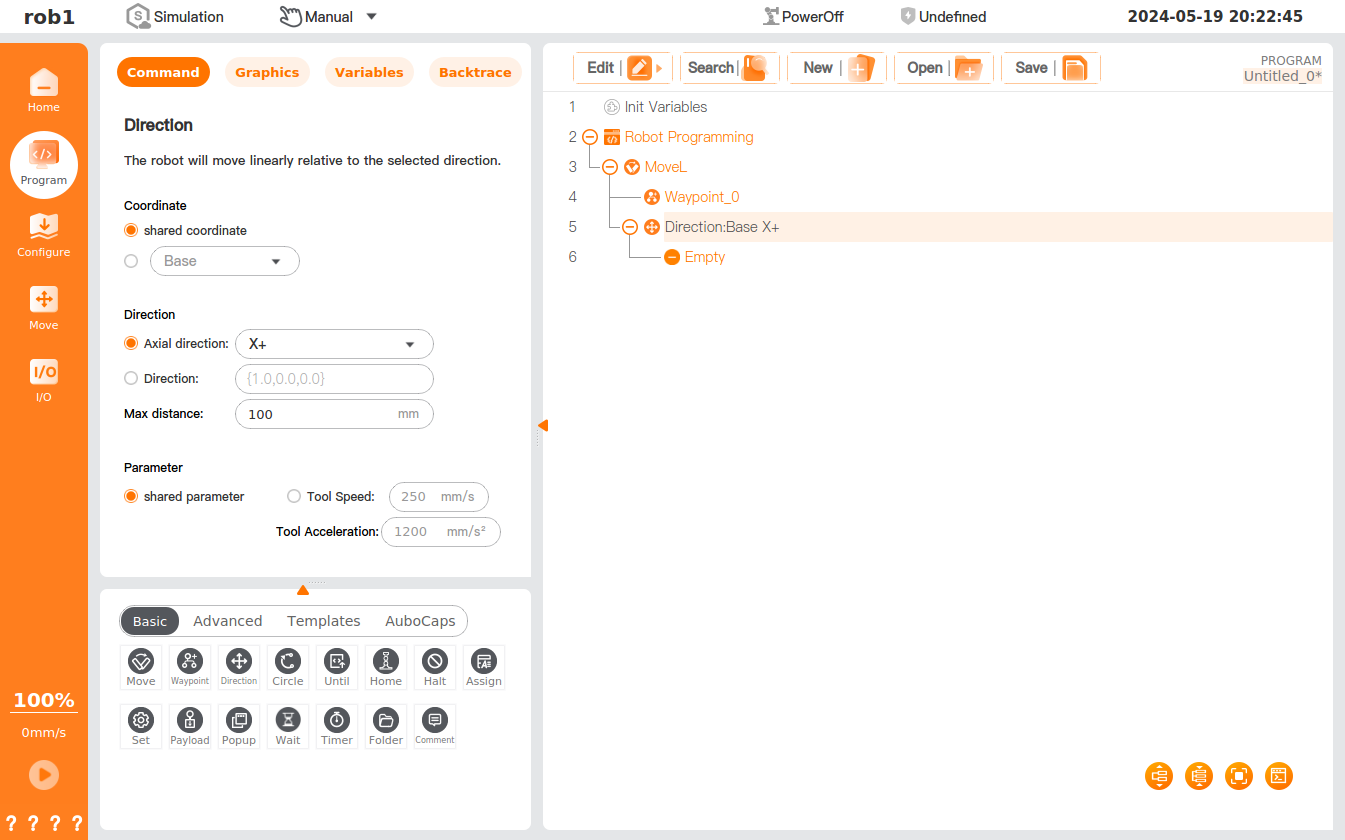Select the Until command icon
The image size is (1345, 840).
click(336, 666)
